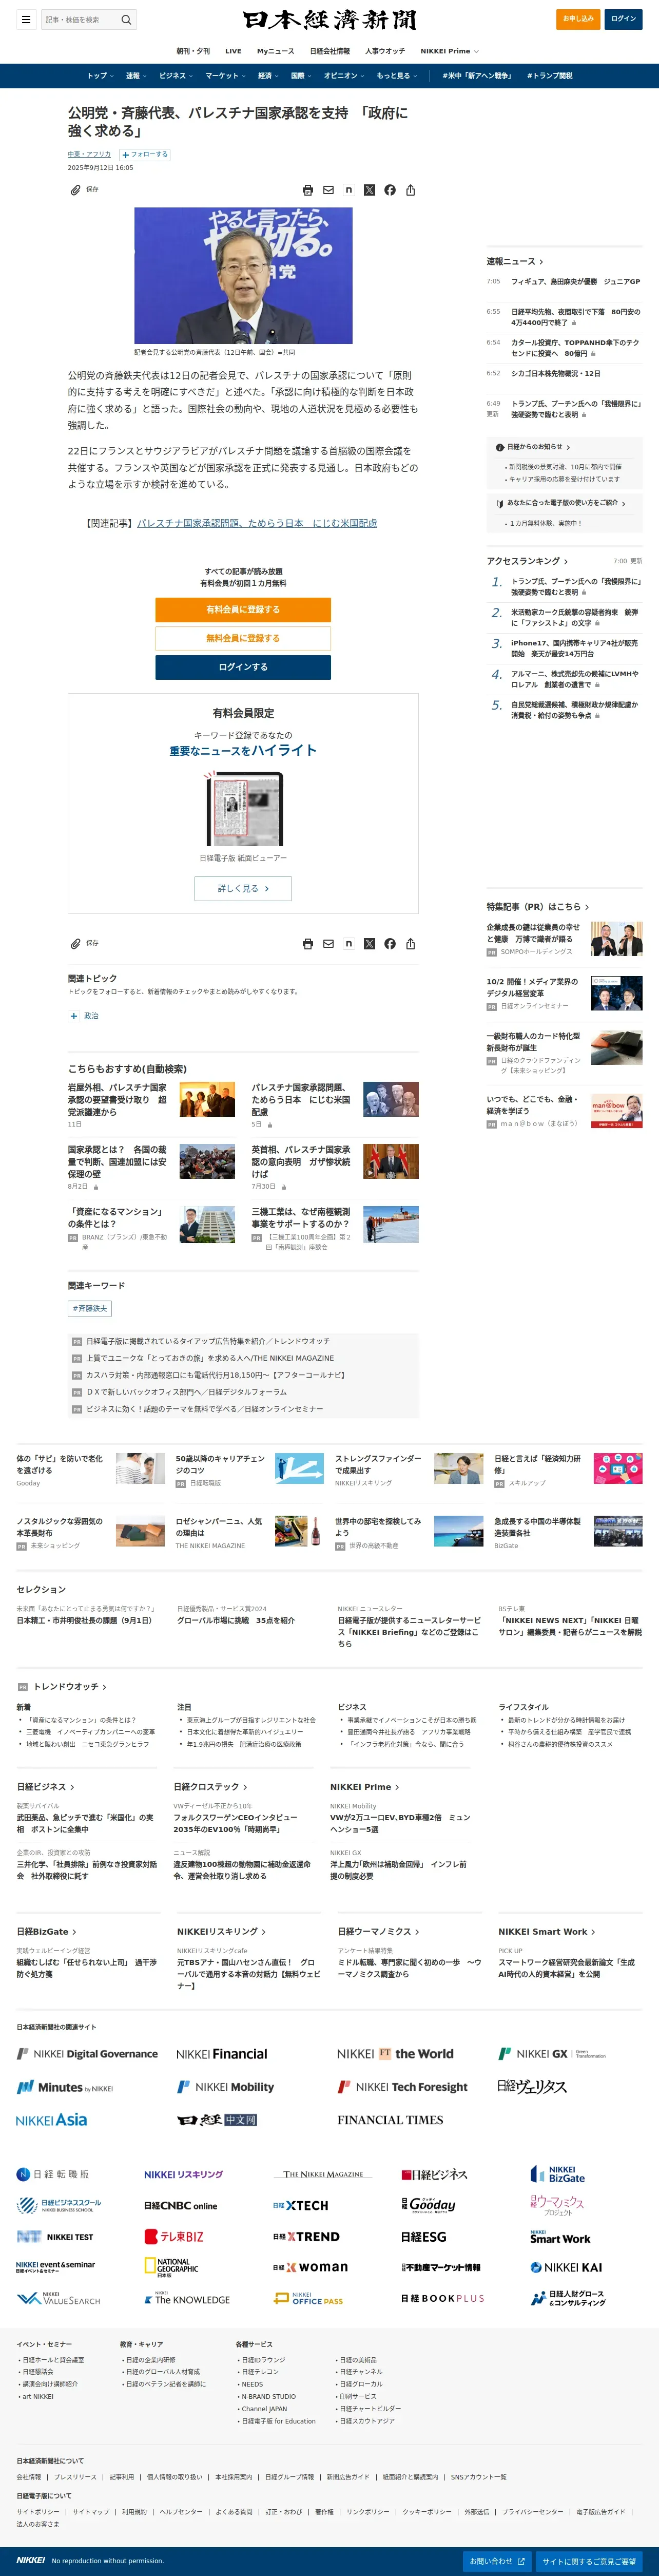
Task: Click the 無料会員に登録する button
Action: [243, 638]
